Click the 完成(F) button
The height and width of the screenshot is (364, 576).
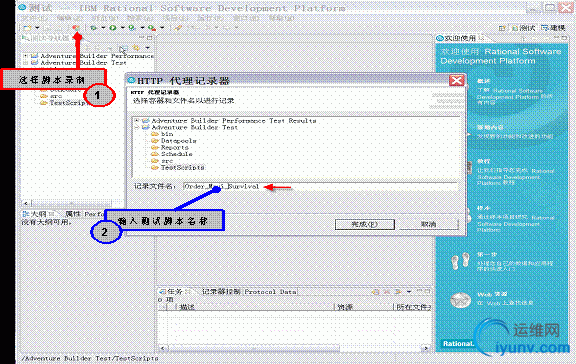pos(365,224)
